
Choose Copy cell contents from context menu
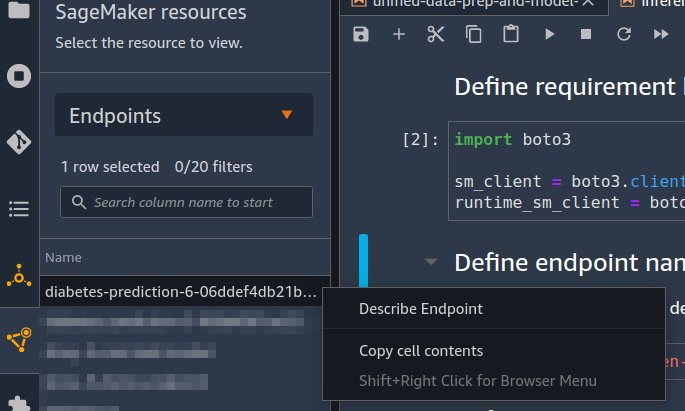point(421,351)
